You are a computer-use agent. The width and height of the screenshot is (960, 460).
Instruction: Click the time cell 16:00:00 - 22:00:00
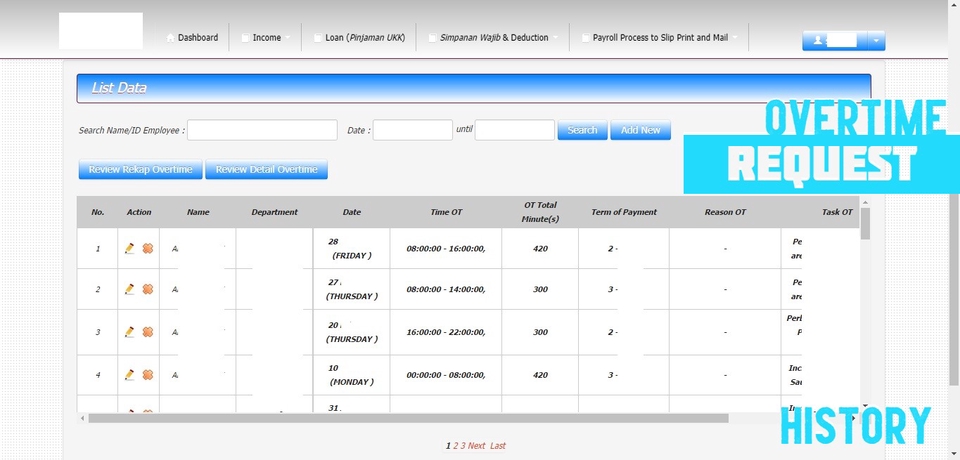[446, 332]
